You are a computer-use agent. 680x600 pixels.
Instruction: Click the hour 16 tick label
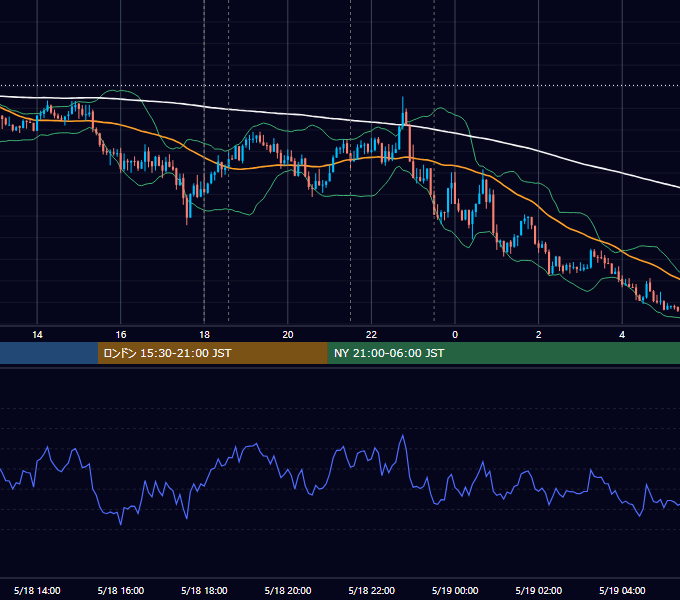coord(121,334)
